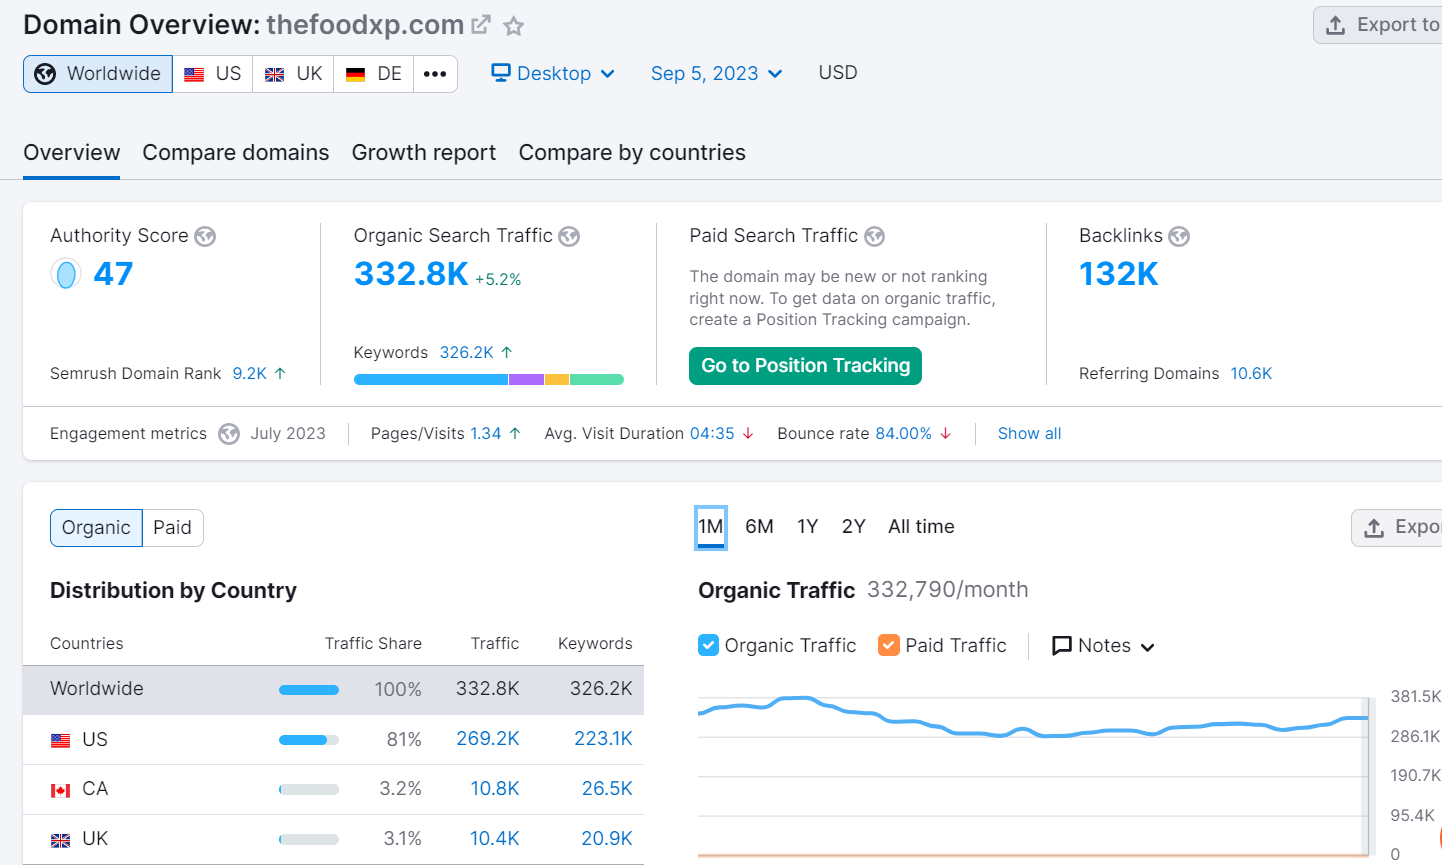Click the Authority Score circle gauge icon
The image size is (1442, 865).
coord(66,274)
